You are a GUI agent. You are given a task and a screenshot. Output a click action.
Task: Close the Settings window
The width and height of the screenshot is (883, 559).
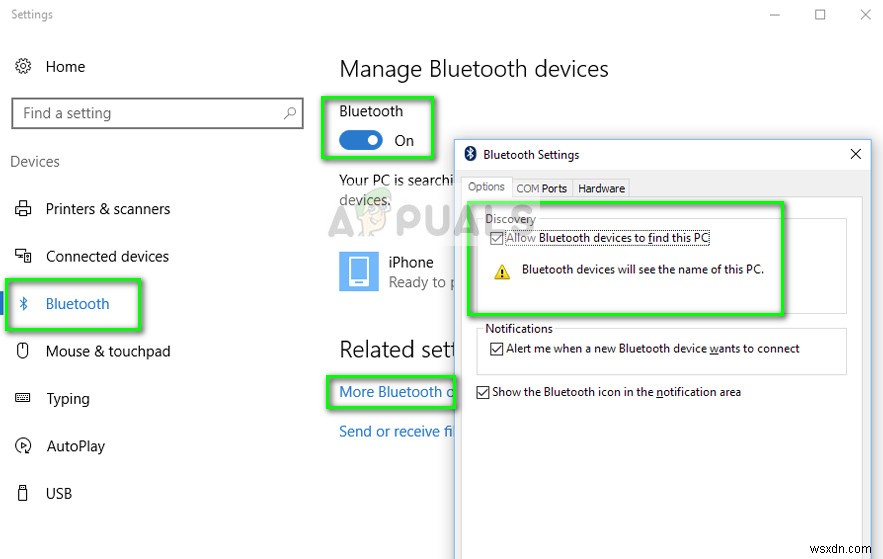point(866,15)
